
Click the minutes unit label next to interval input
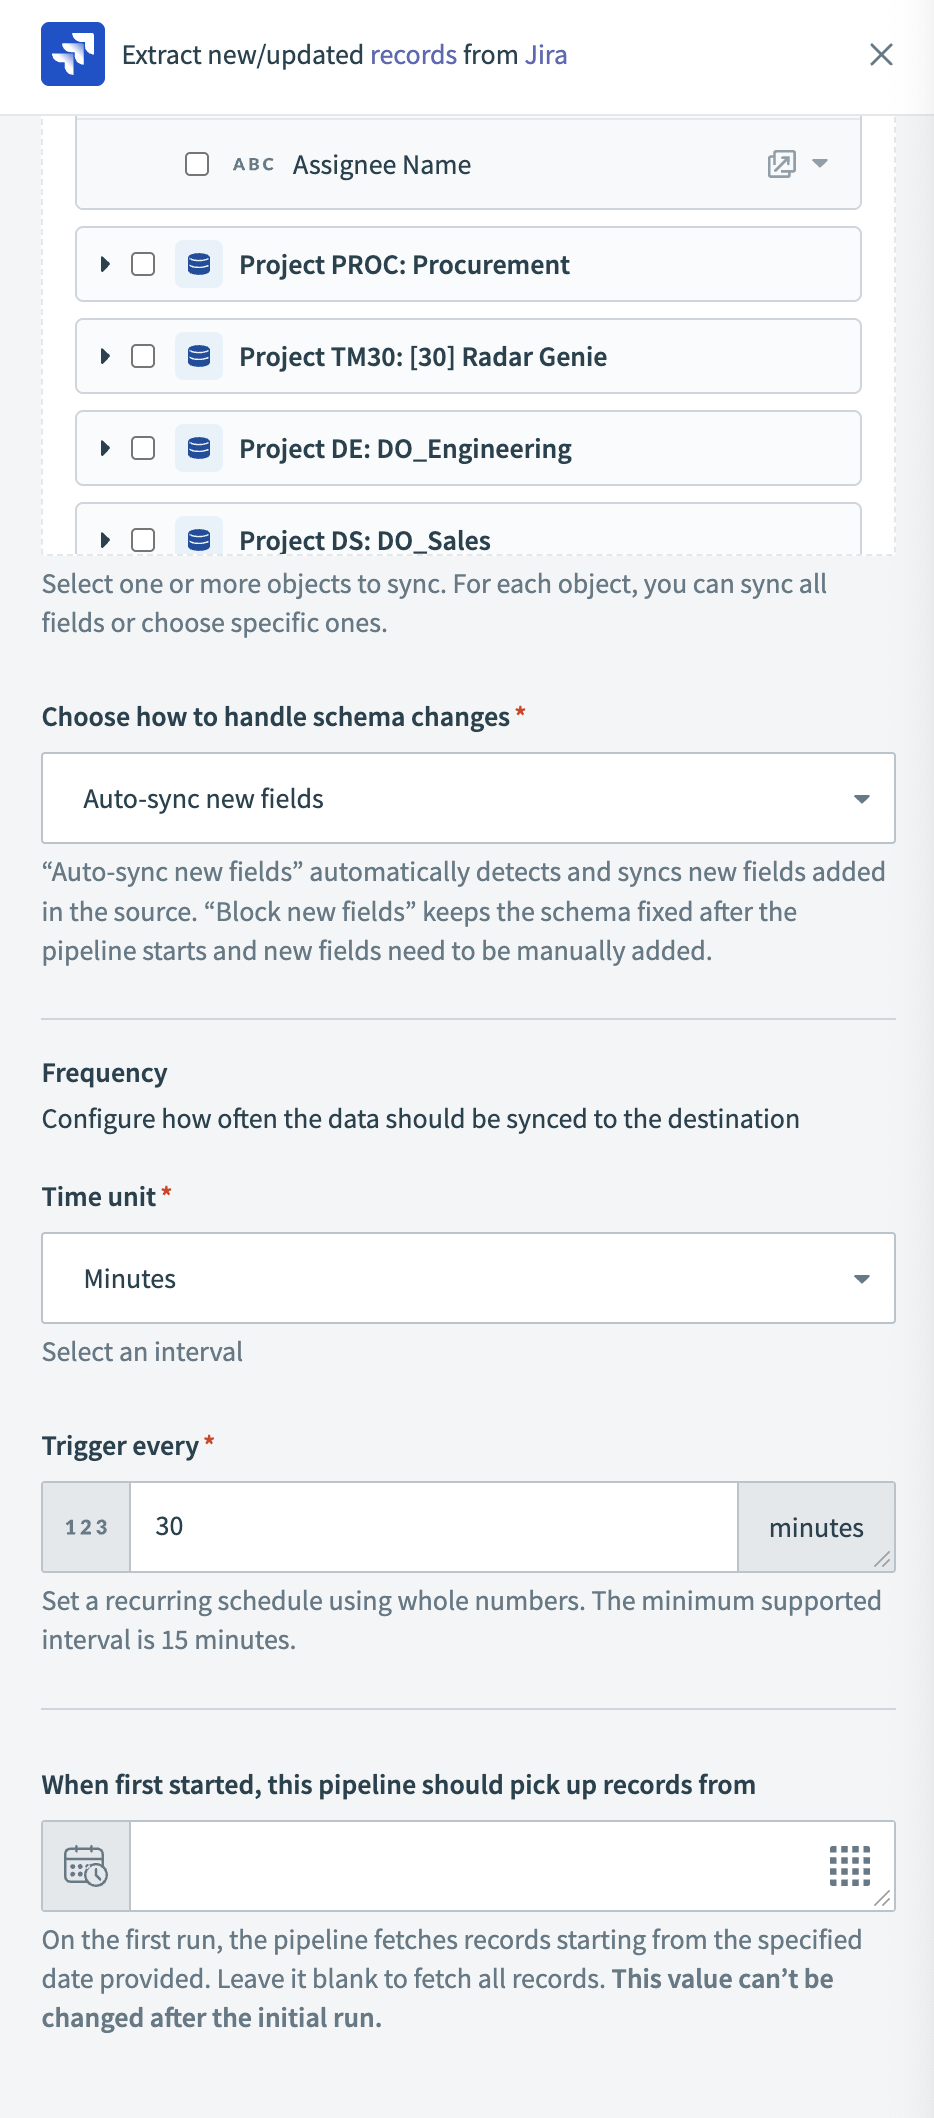click(816, 1527)
